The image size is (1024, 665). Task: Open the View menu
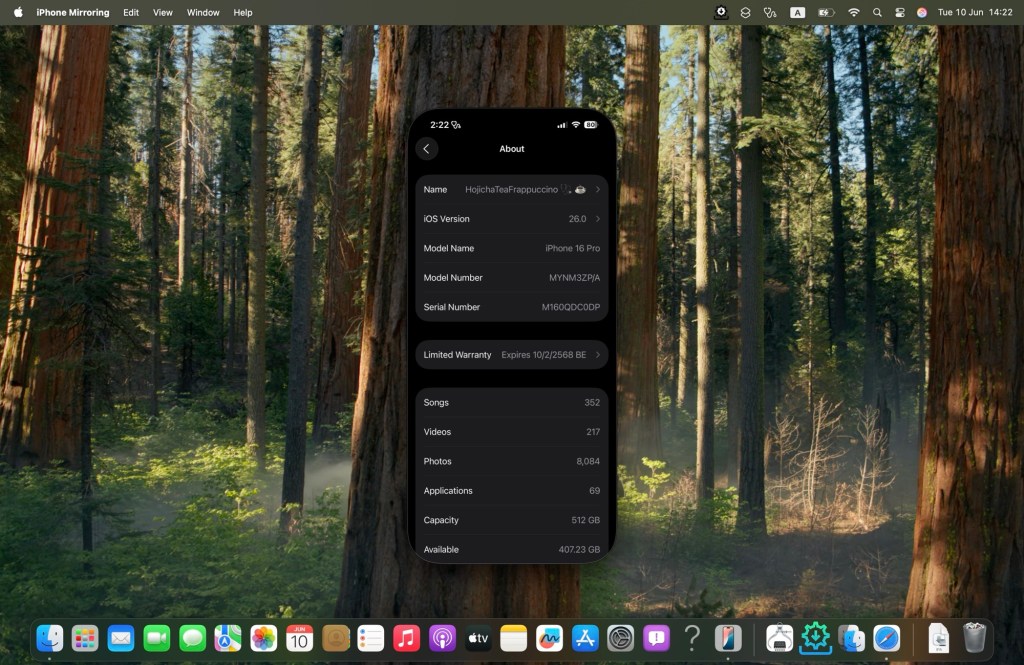tap(162, 12)
